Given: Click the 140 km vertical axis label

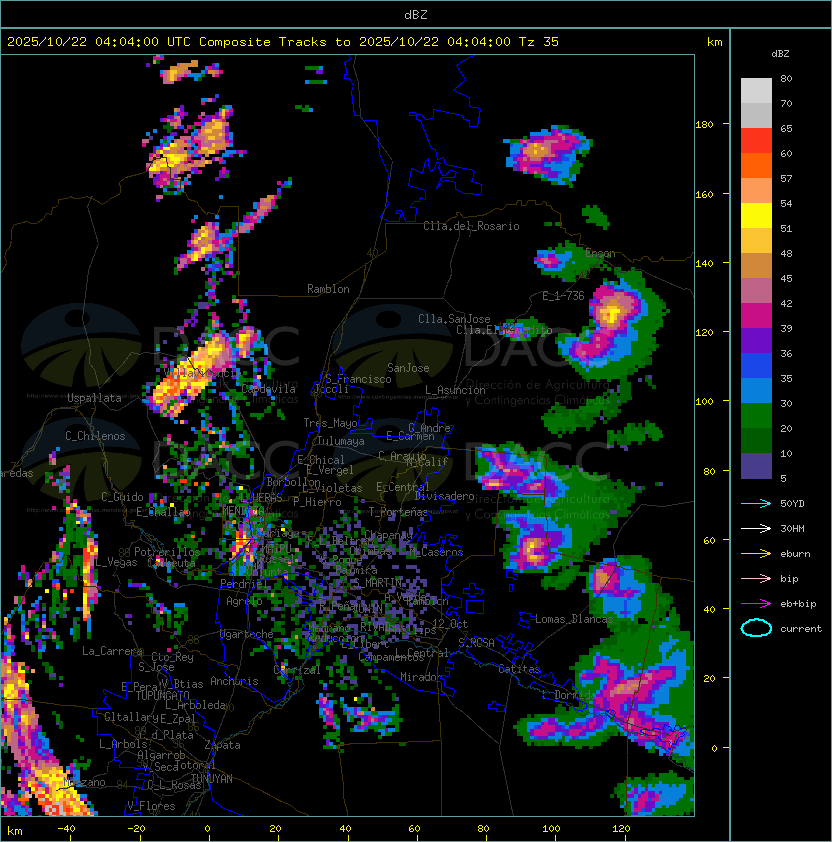Looking at the screenshot, I should coord(704,264).
